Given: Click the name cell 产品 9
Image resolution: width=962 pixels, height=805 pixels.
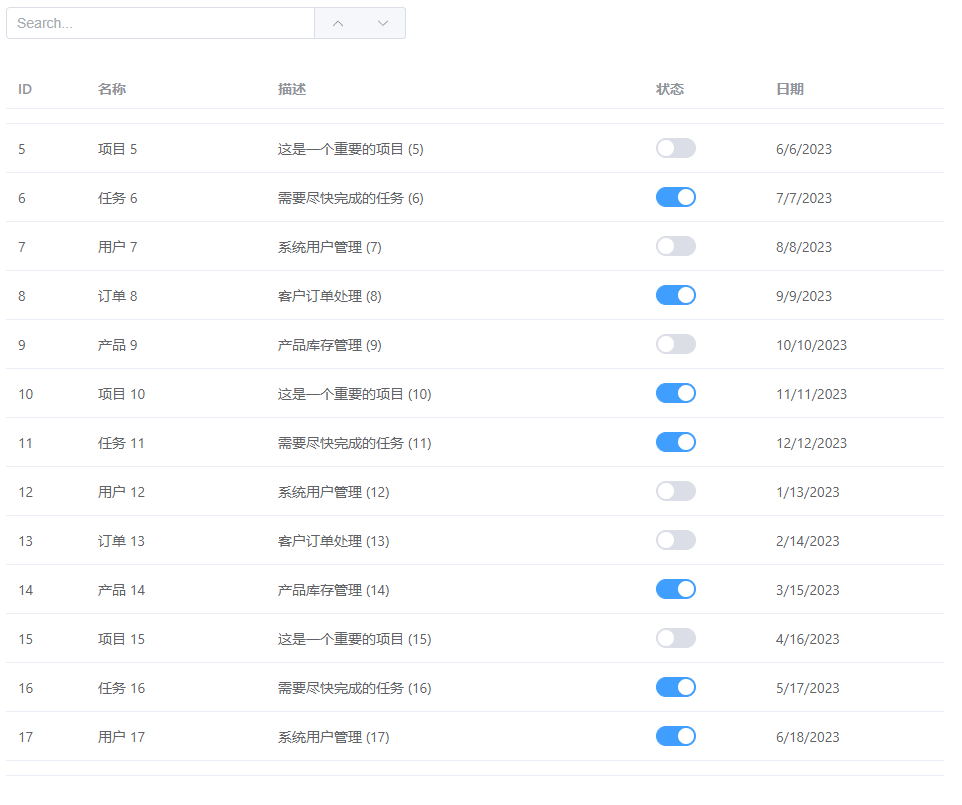Looking at the screenshot, I should click(117, 345).
